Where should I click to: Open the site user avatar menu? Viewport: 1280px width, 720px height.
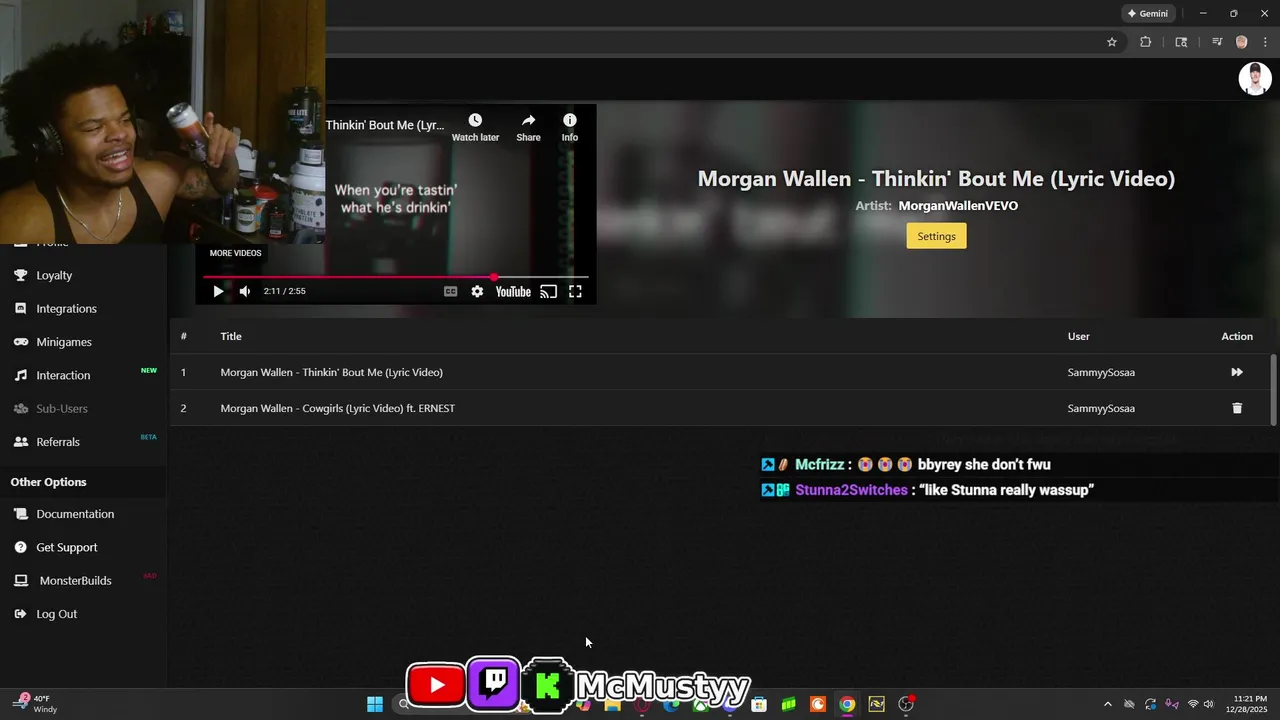(1255, 78)
